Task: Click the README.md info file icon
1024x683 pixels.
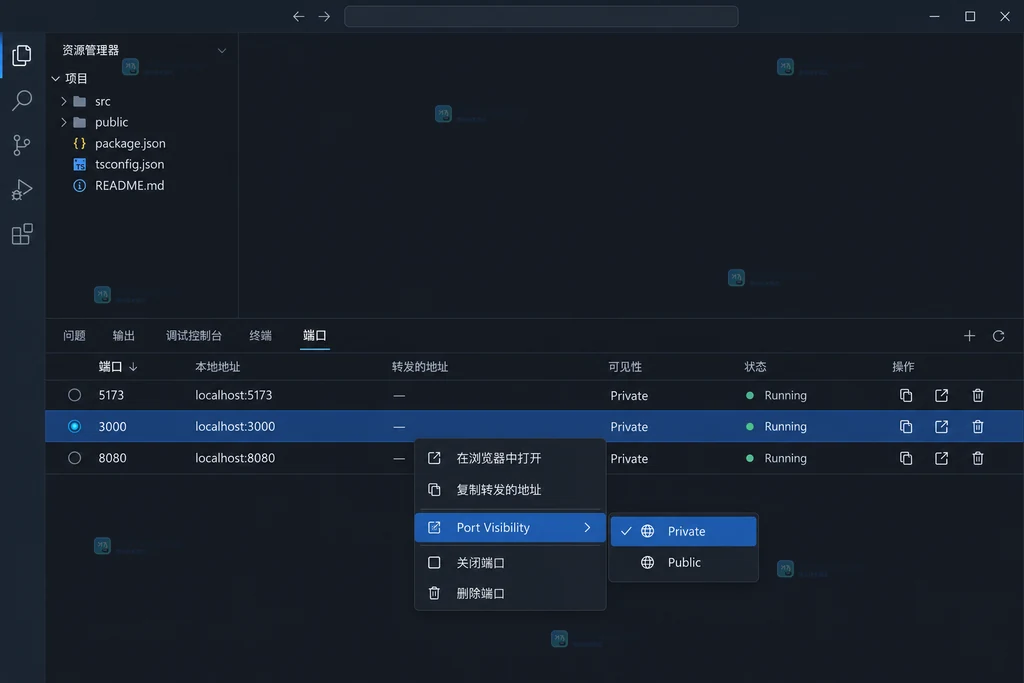Action: click(x=80, y=185)
